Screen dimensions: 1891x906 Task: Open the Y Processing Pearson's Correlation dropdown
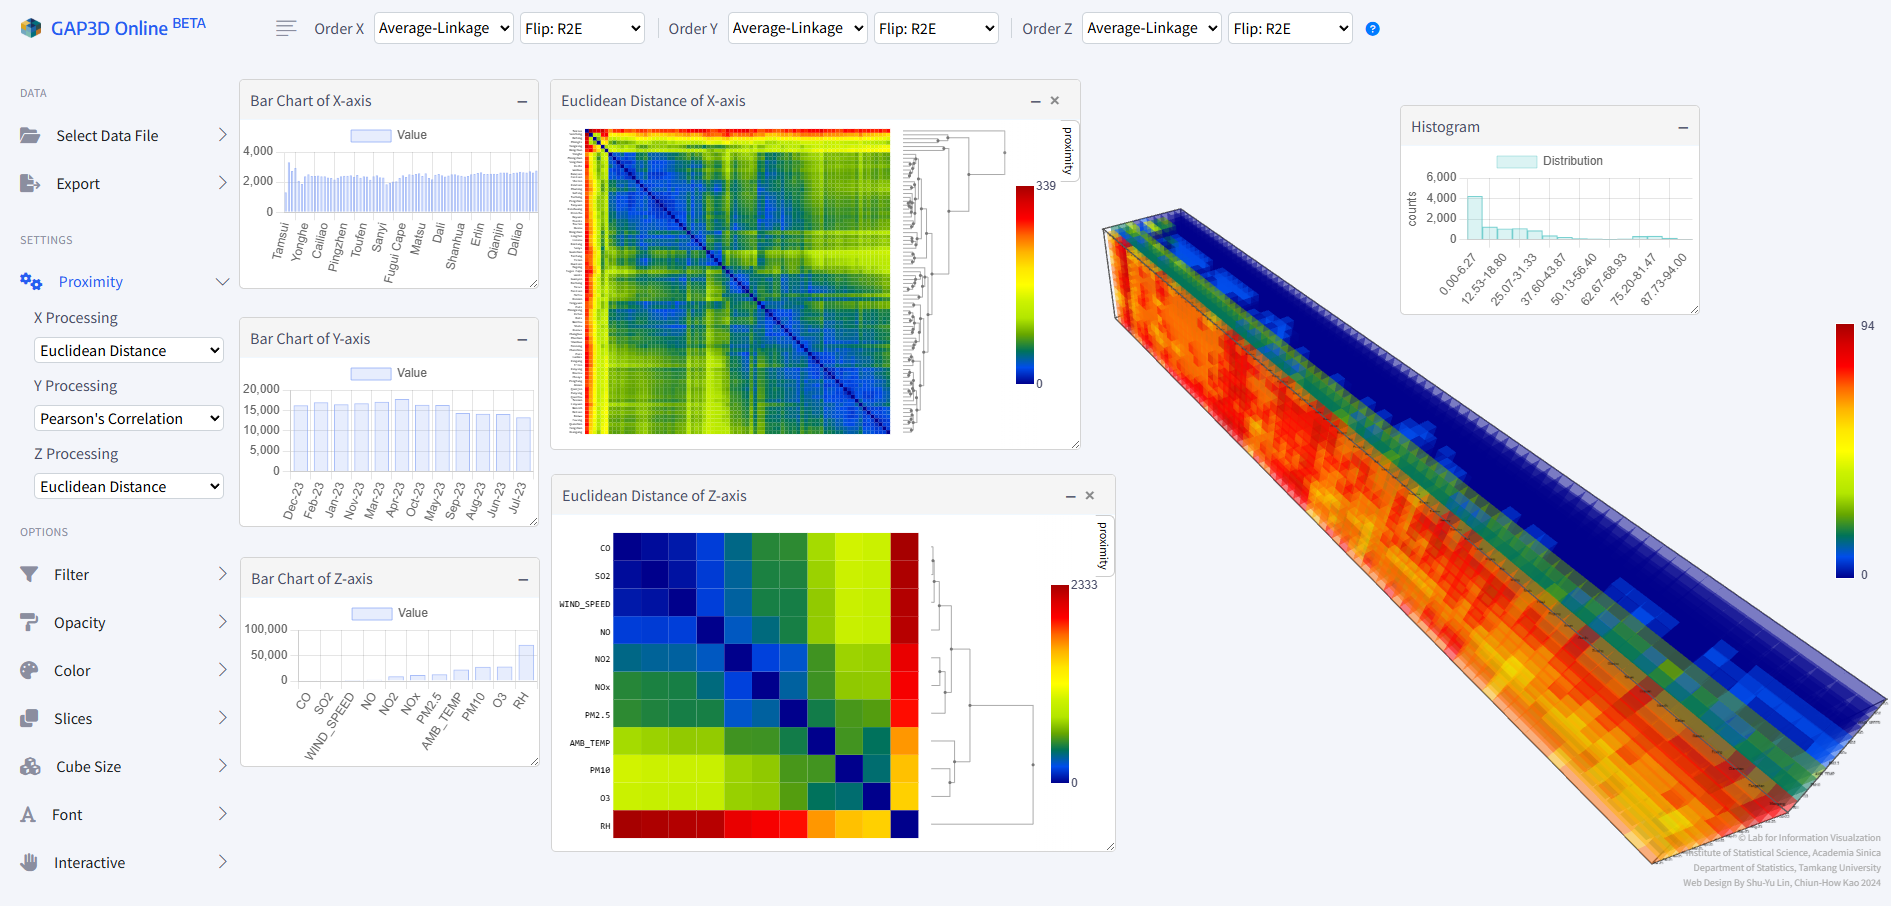coord(129,418)
